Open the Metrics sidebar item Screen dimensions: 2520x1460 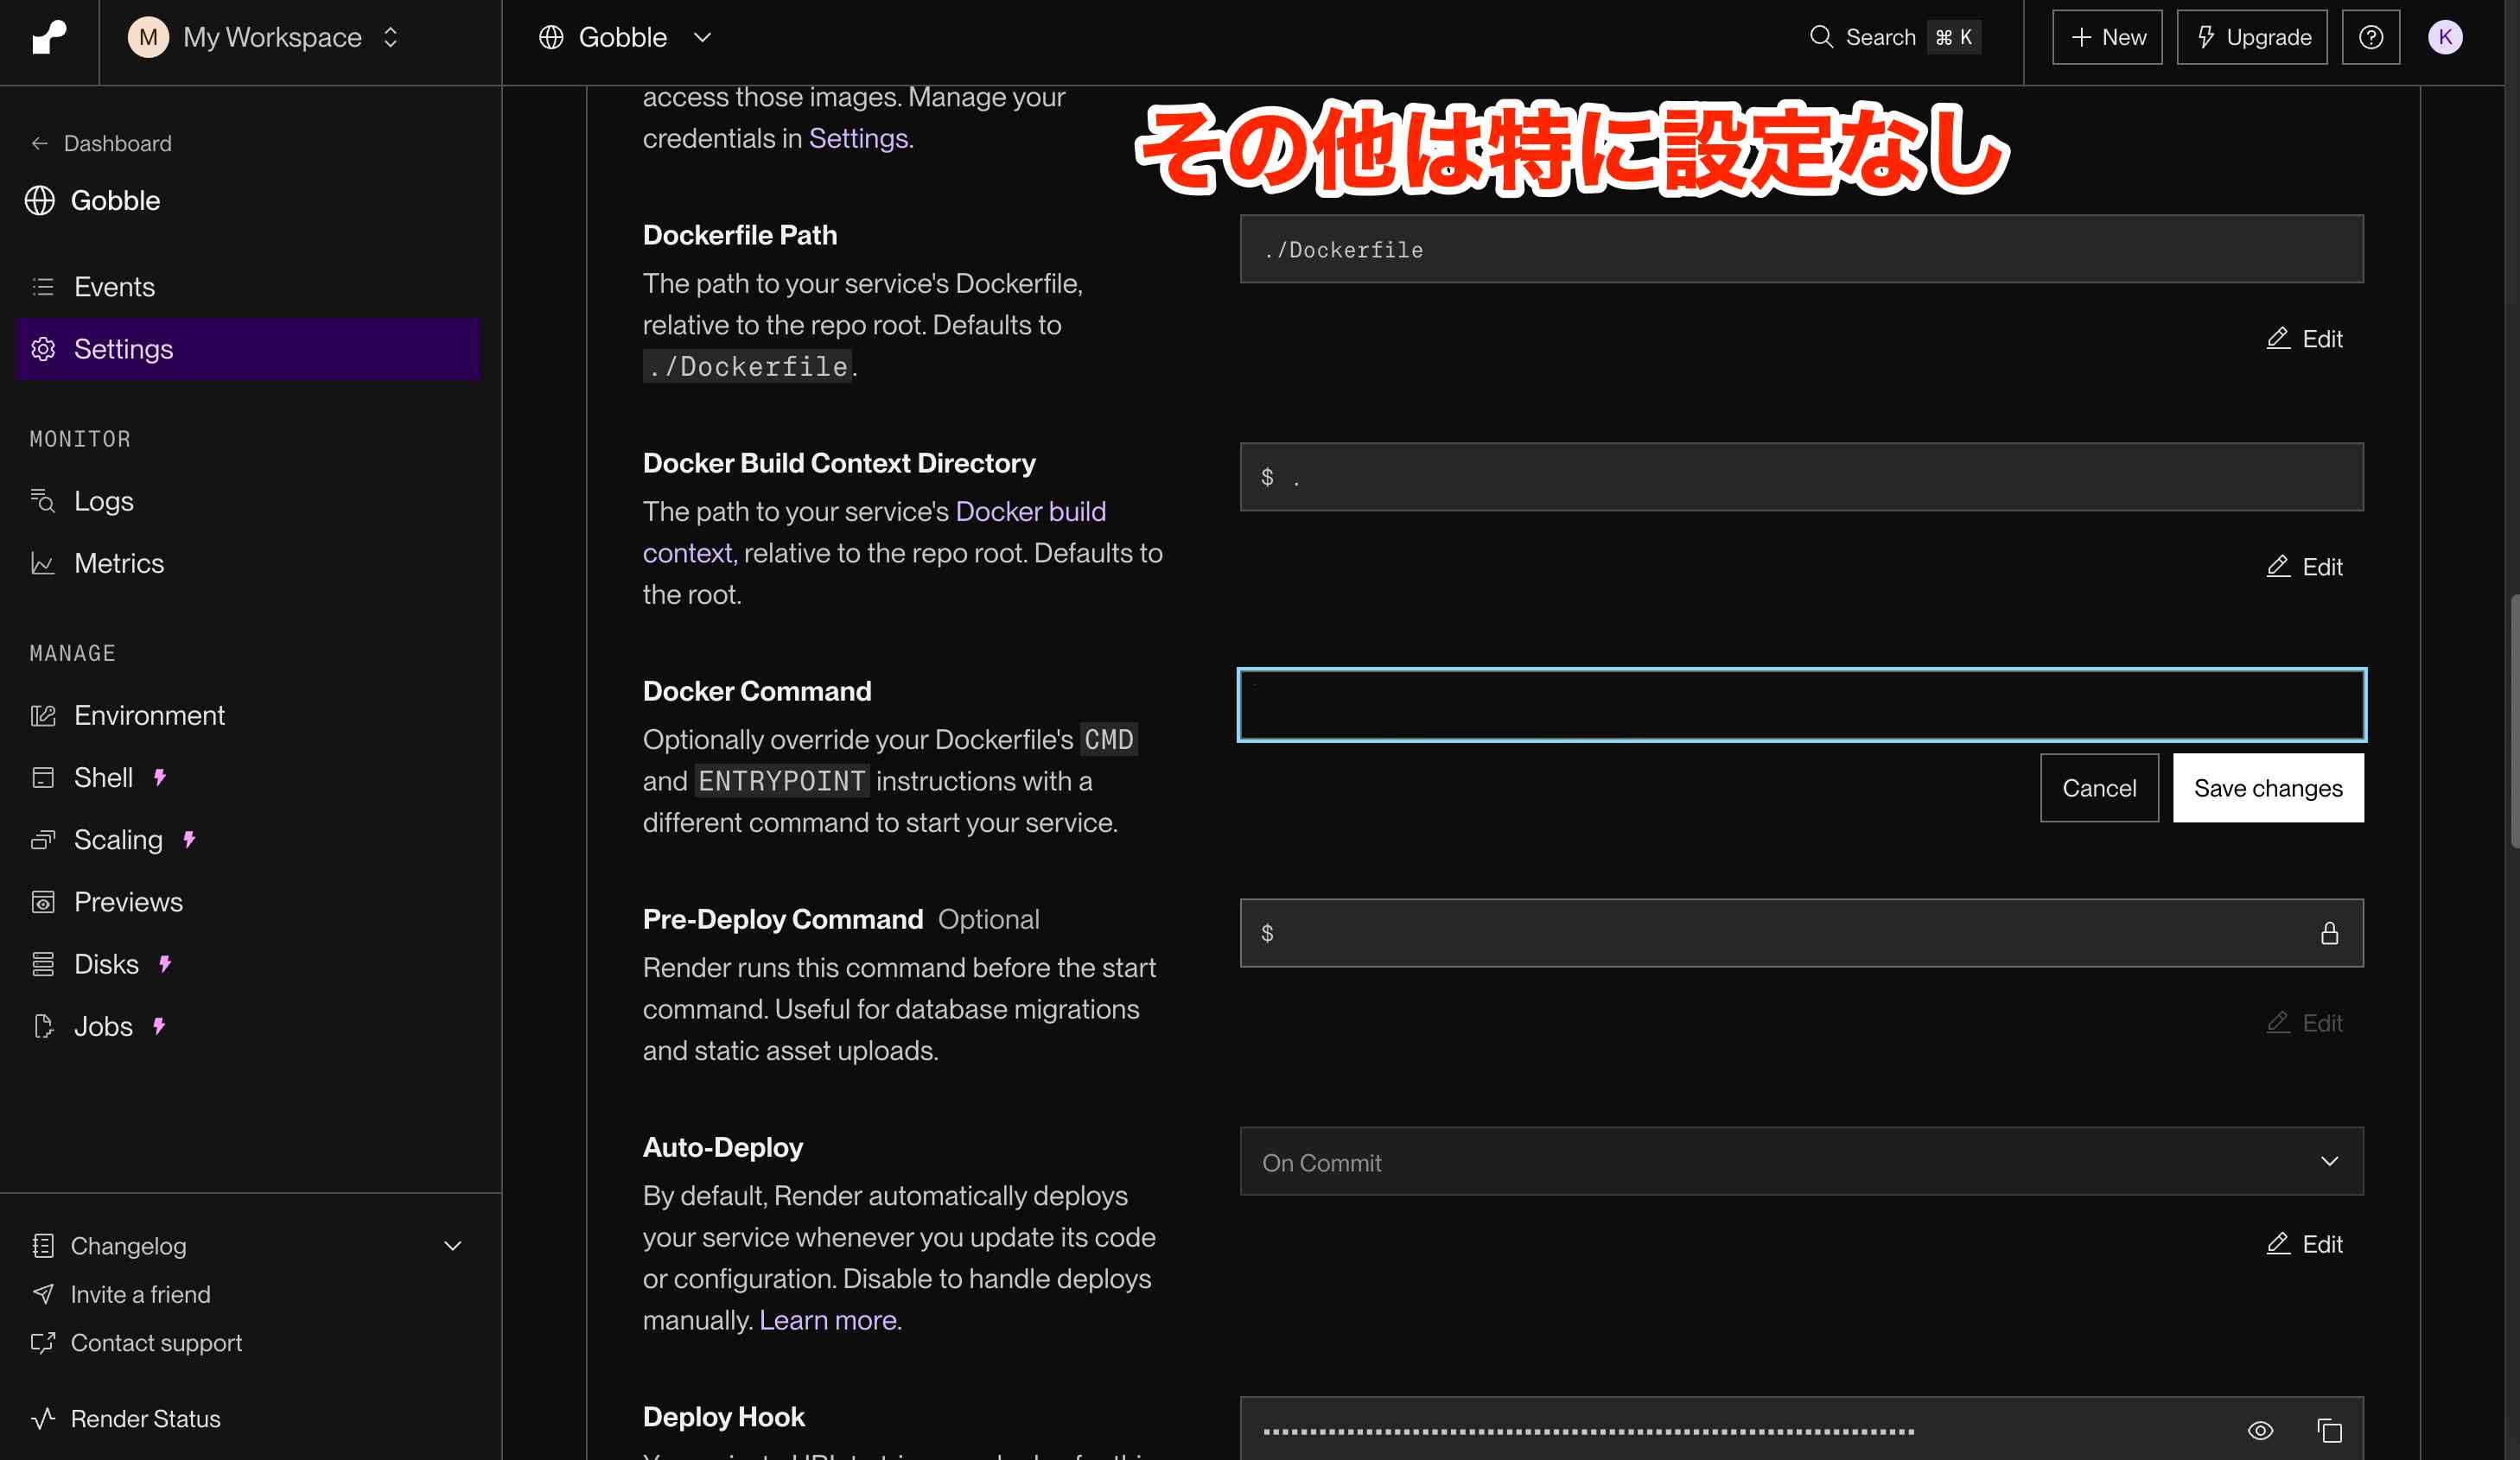pos(118,564)
